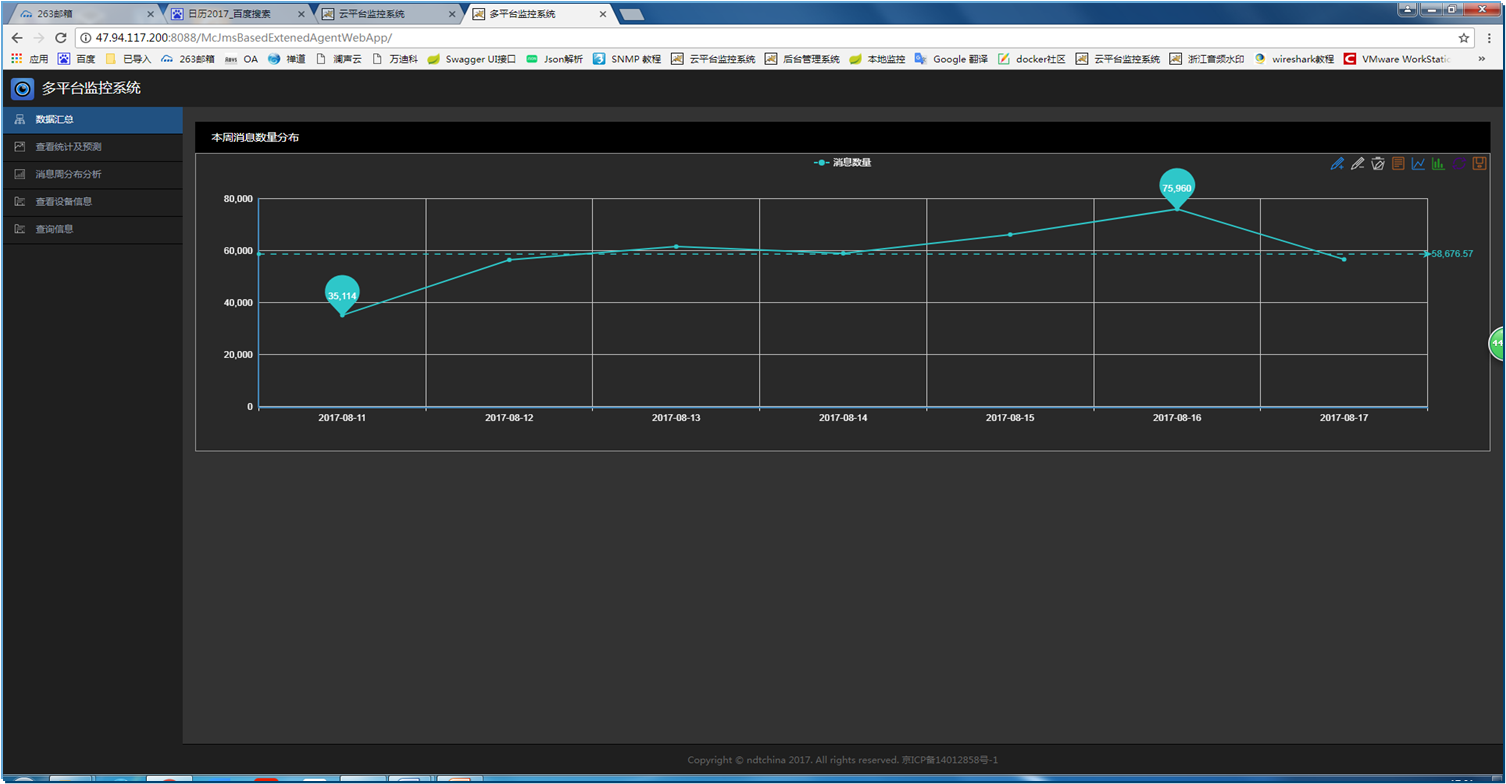Click the purple restore chart icon
This screenshot has width=1506, height=784.
[x=1459, y=163]
